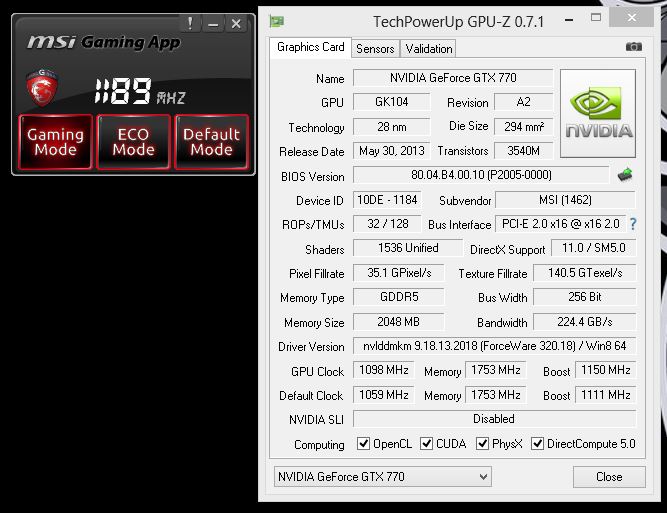Image resolution: width=667 pixels, height=513 pixels.
Task: Activate Gaming Mode in MSI app
Action: tap(55, 142)
